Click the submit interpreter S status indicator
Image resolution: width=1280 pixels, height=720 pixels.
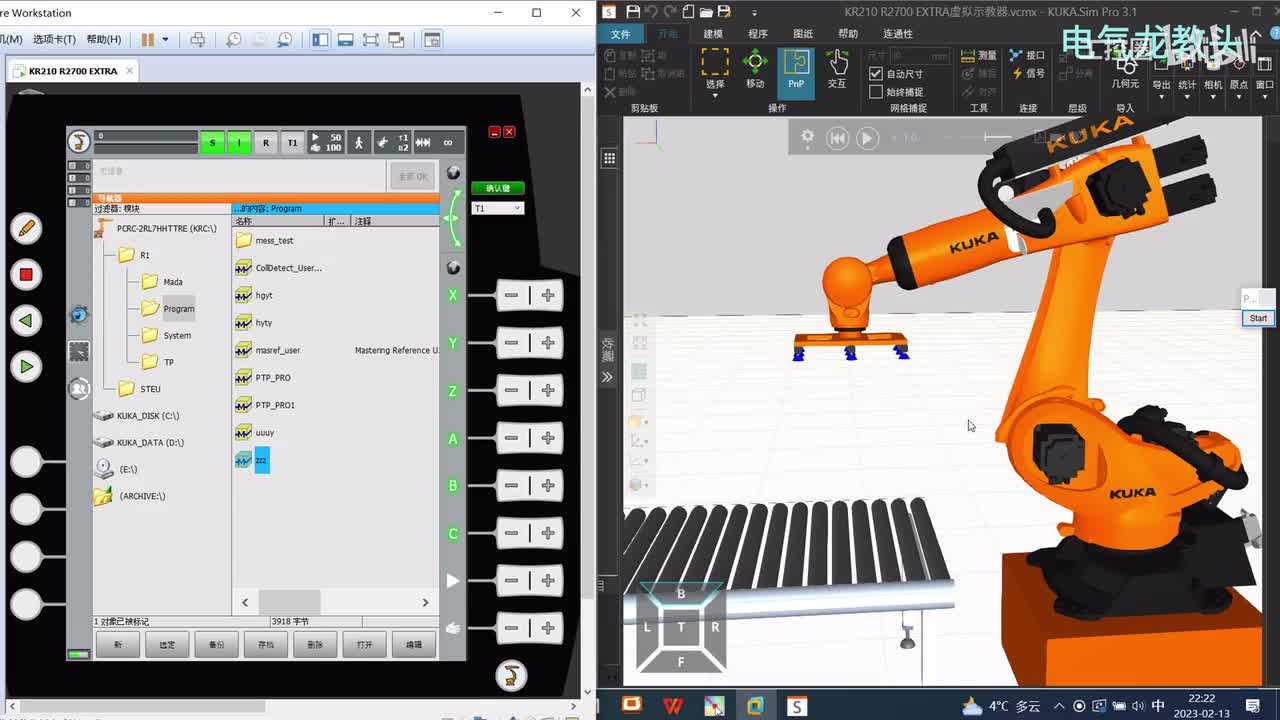pos(212,142)
